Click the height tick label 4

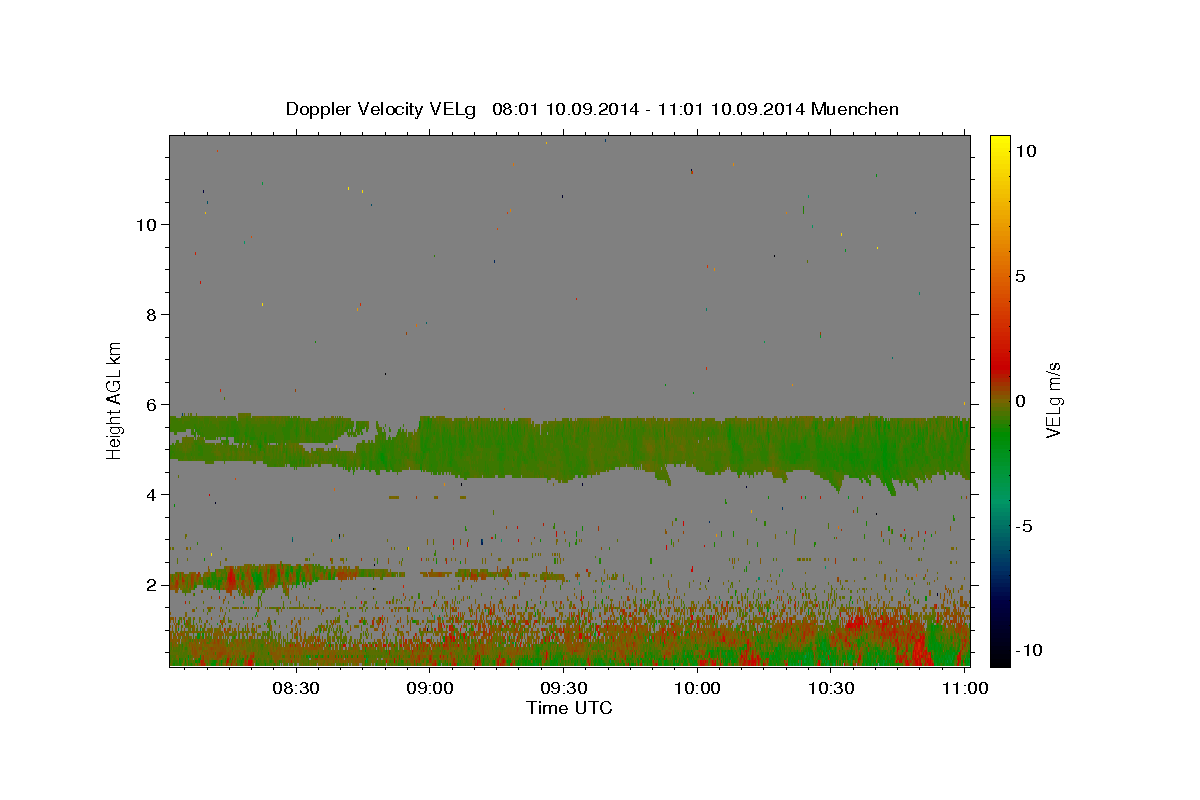tap(151, 494)
